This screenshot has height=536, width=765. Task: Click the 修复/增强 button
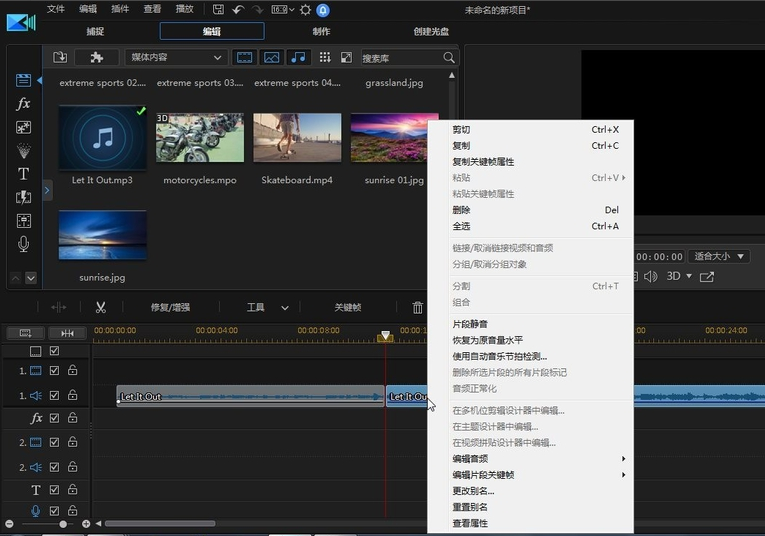coord(170,307)
